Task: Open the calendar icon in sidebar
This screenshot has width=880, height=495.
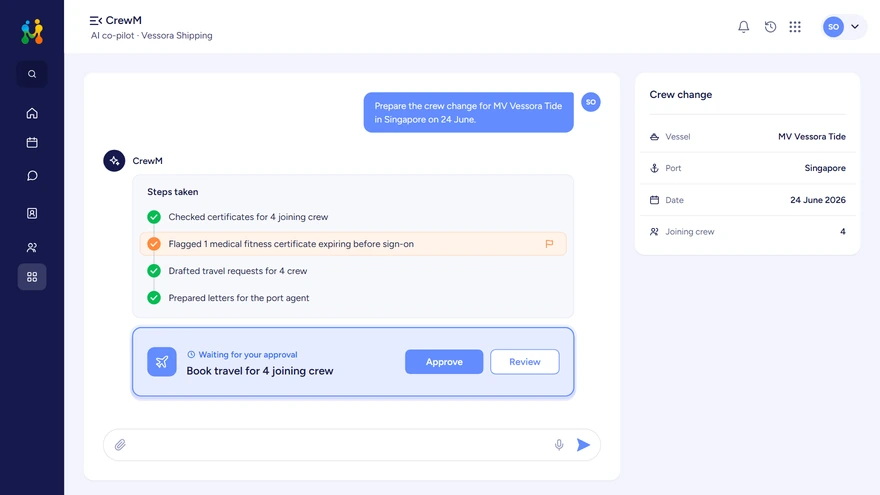Action: click(32, 143)
